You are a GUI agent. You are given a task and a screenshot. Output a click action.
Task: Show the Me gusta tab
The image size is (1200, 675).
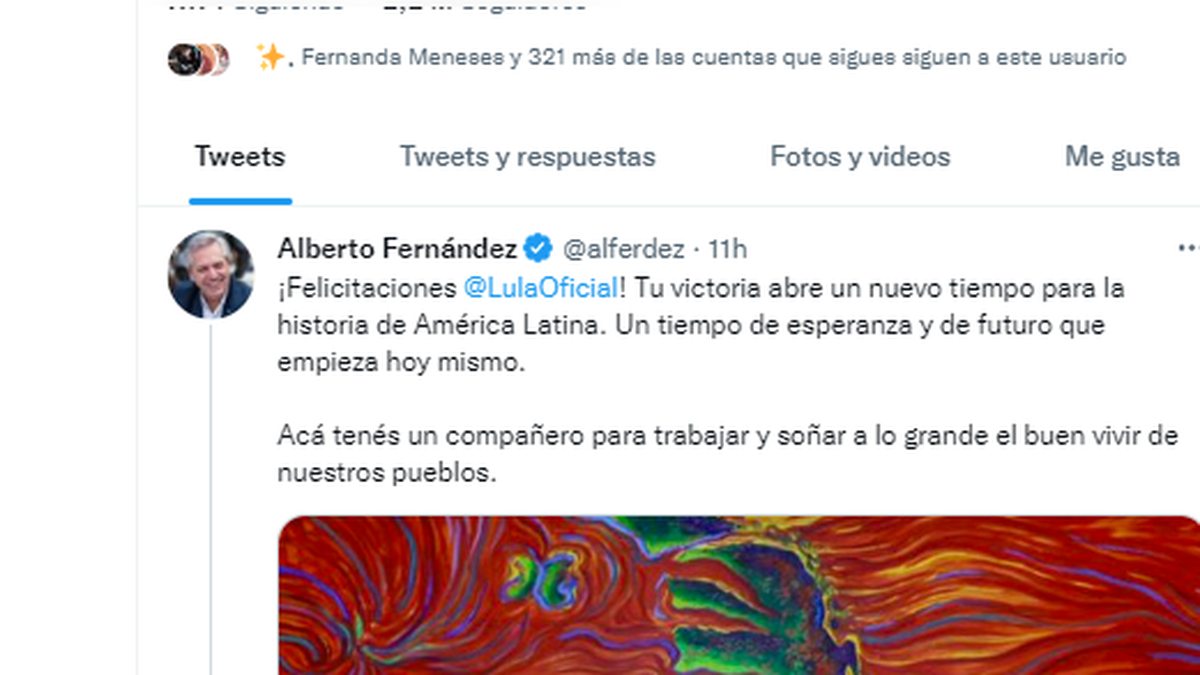click(1122, 157)
